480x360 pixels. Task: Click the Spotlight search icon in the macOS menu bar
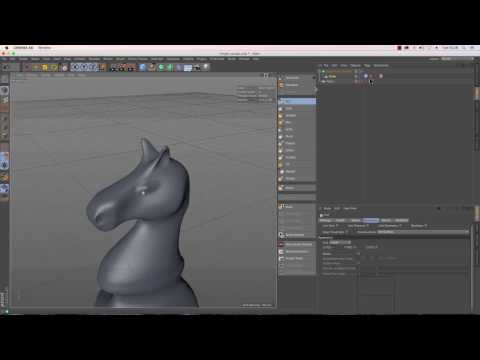[x=464, y=48]
